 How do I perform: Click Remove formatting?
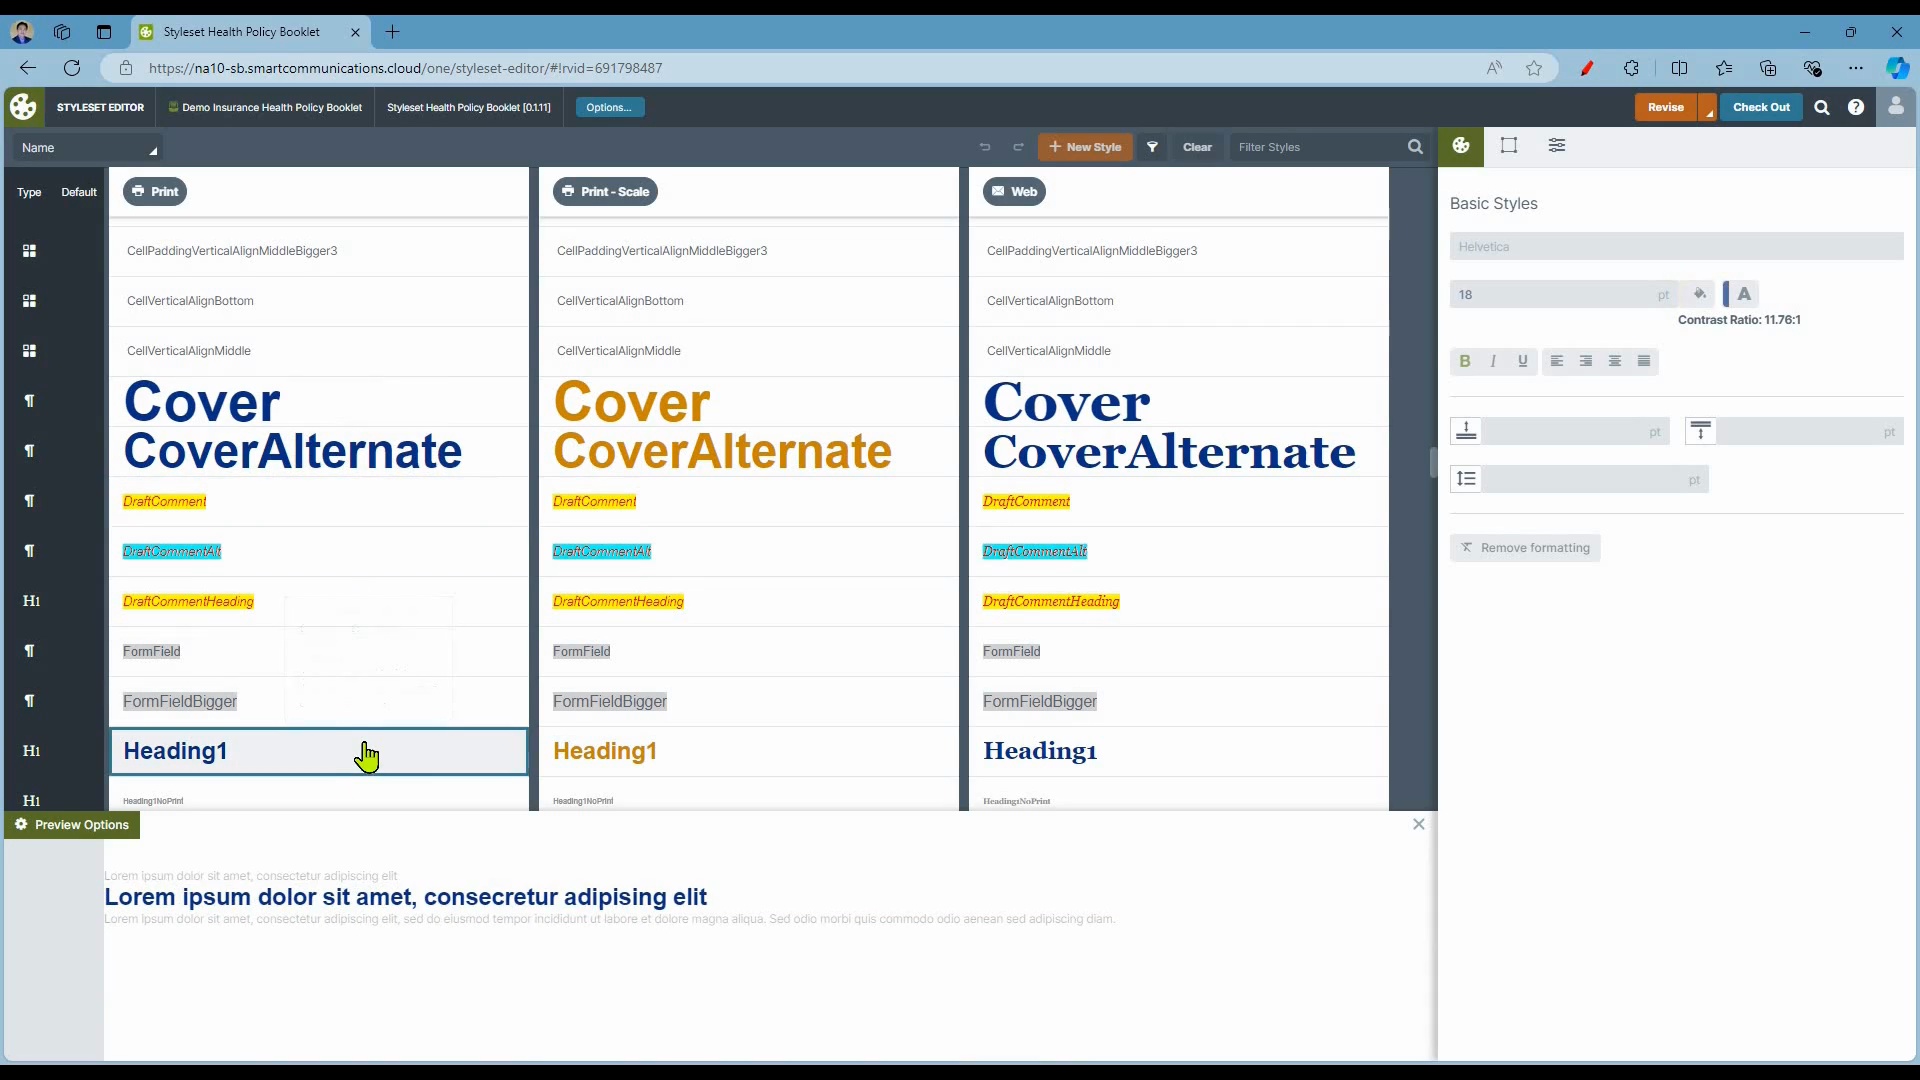pyautogui.click(x=1526, y=548)
